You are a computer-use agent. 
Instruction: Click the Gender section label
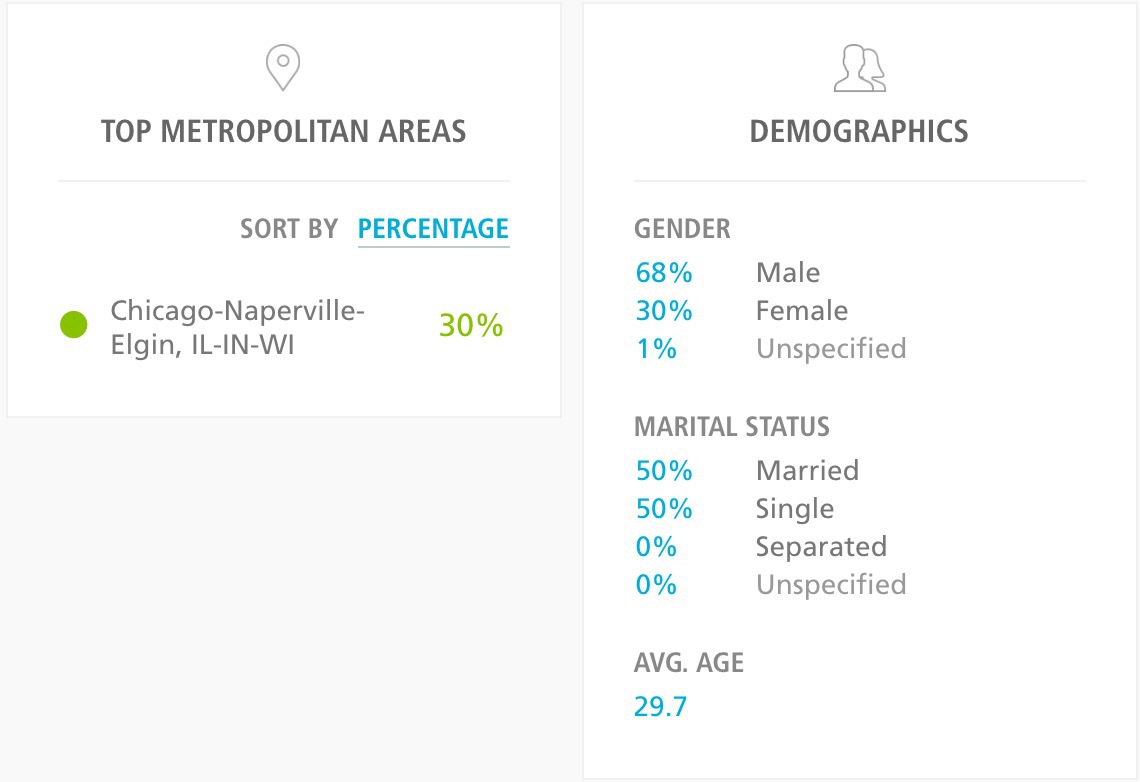pyautogui.click(x=682, y=229)
